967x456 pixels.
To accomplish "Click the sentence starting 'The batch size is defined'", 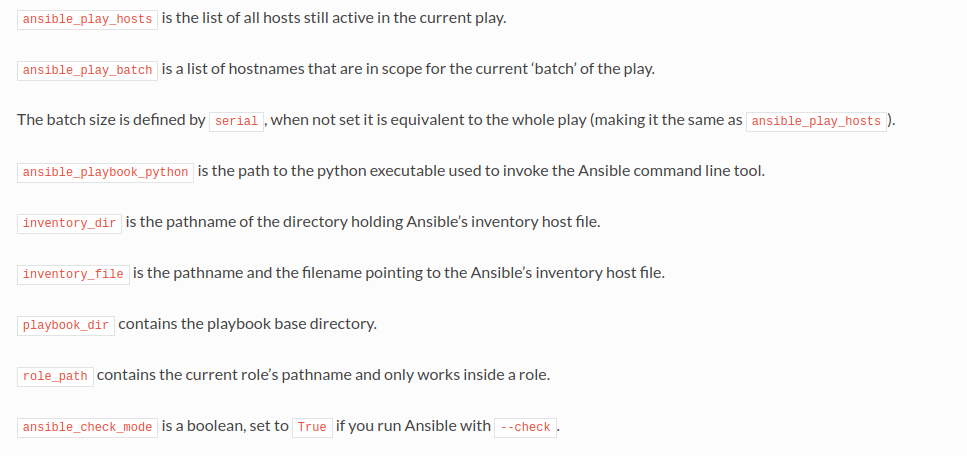I will coord(456,120).
